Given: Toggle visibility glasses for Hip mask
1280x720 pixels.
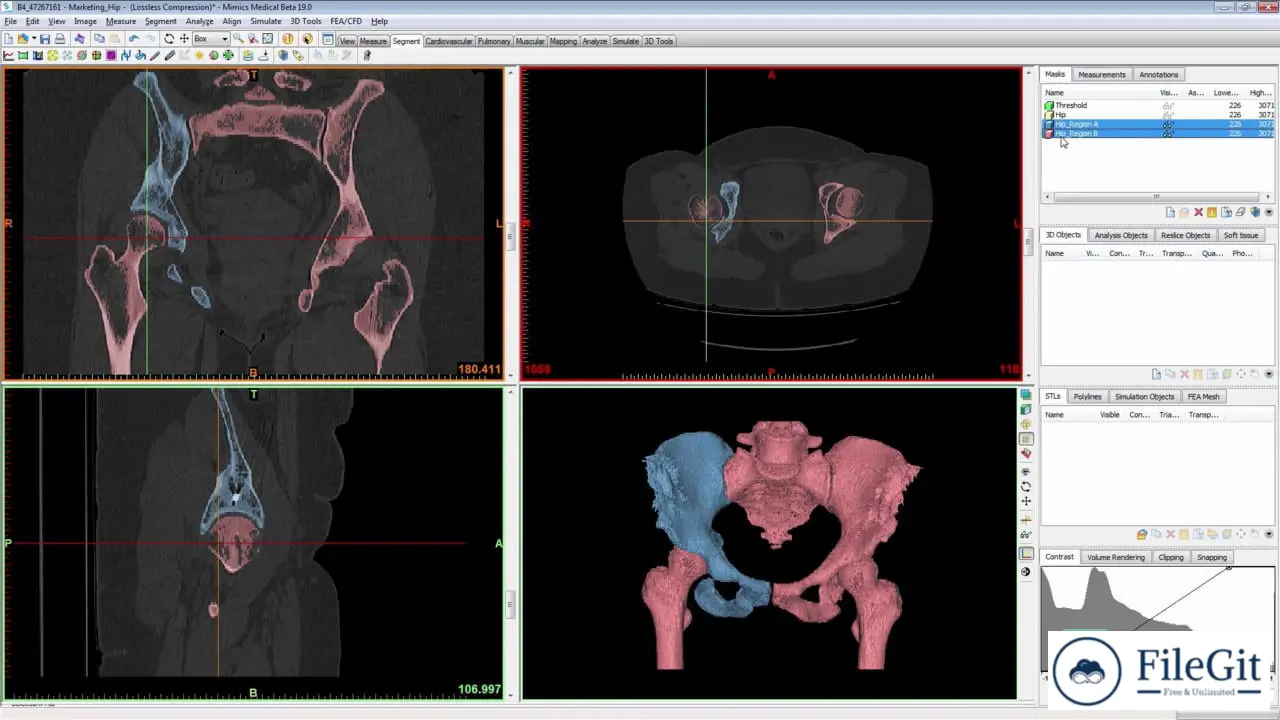Looking at the screenshot, I should [x=1167, y=115].
